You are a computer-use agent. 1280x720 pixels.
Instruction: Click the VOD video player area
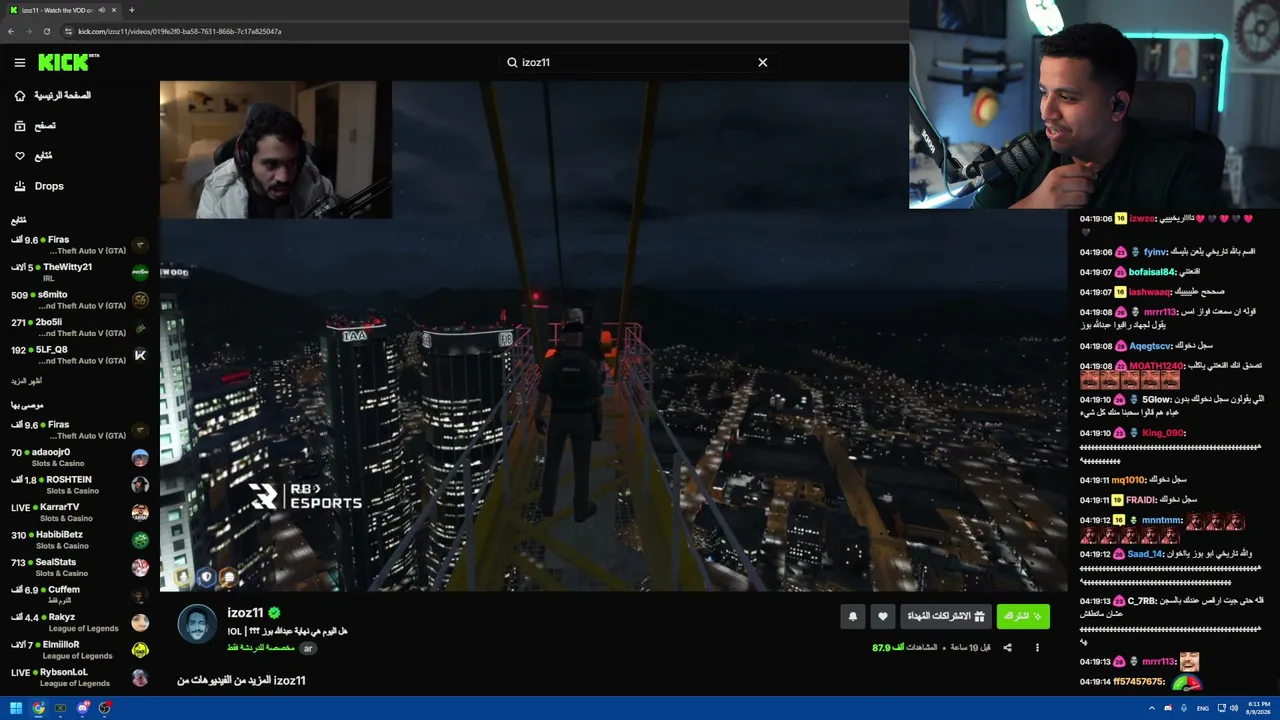click(x=614, y=337)
